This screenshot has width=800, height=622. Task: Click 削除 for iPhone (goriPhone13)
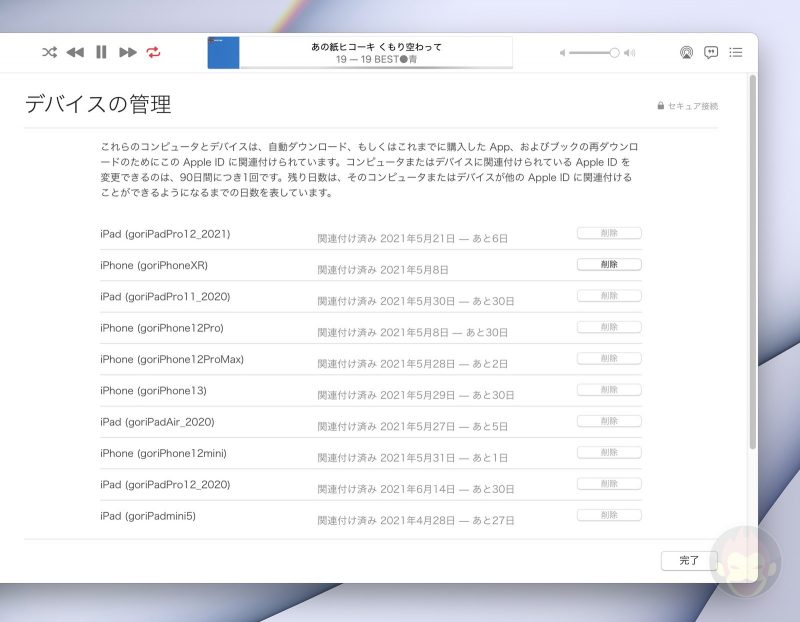(x=609, y=390)
